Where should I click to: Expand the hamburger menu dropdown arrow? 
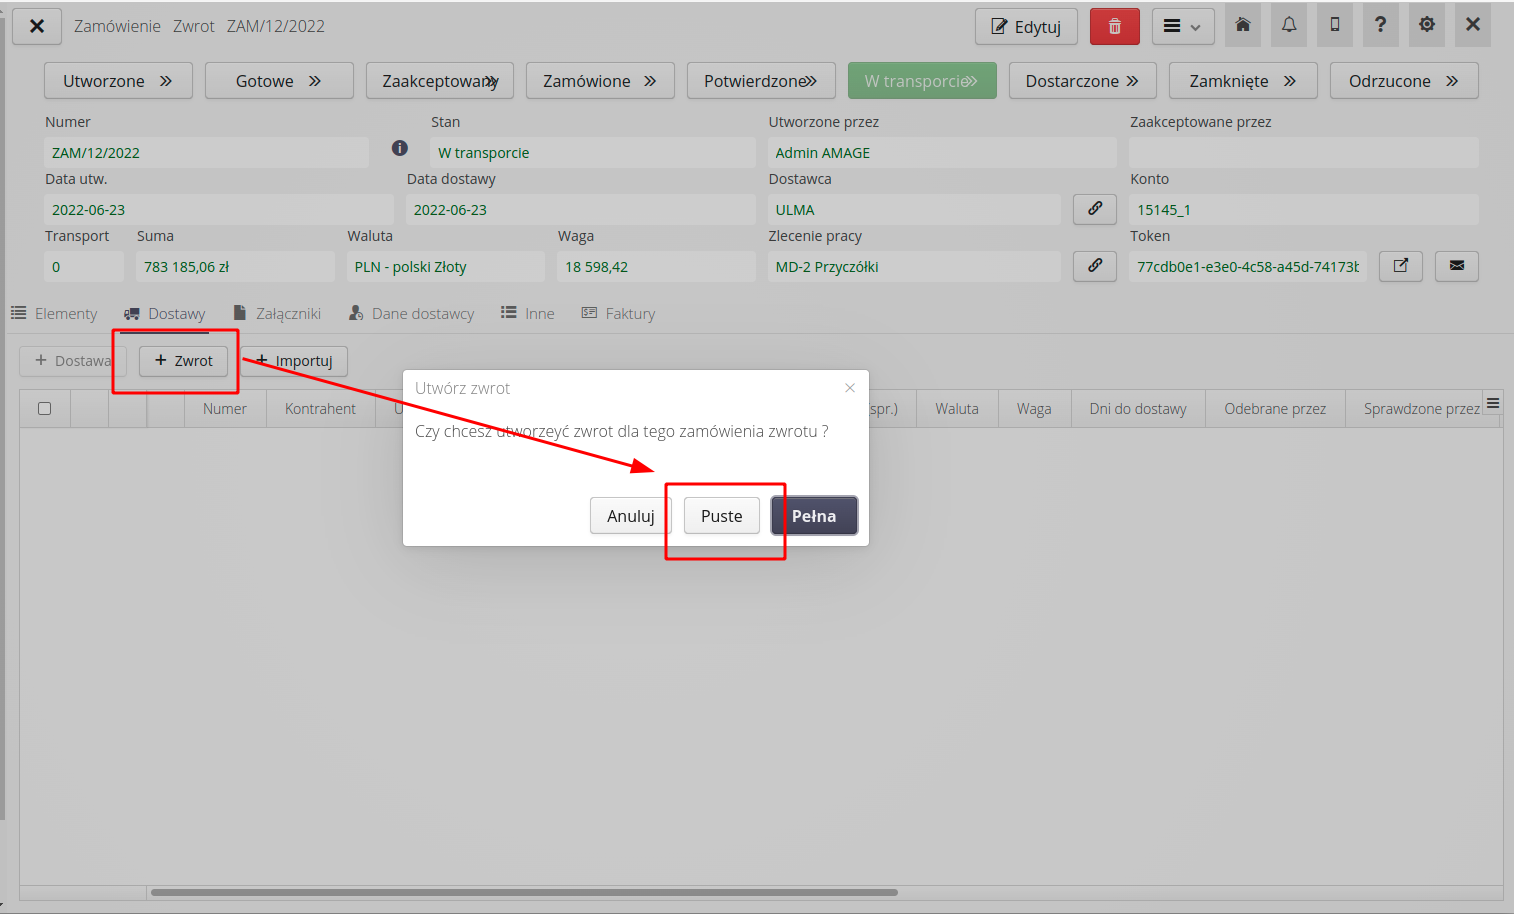[x=1196, y=26]
